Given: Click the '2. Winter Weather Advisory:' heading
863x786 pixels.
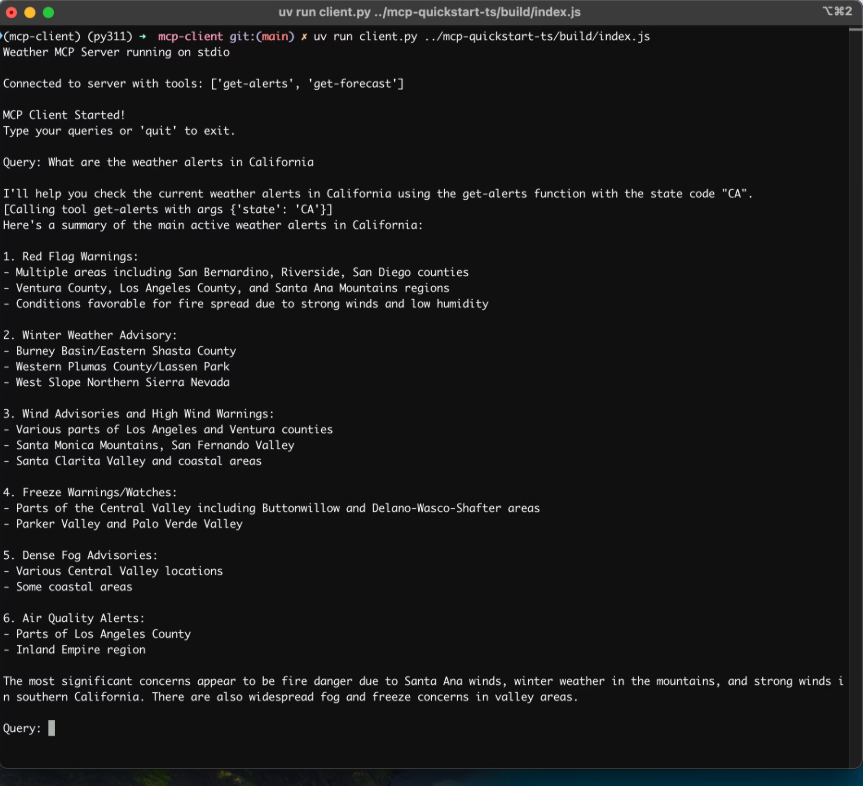Looking at the screenshot, I should click(90, 335).
